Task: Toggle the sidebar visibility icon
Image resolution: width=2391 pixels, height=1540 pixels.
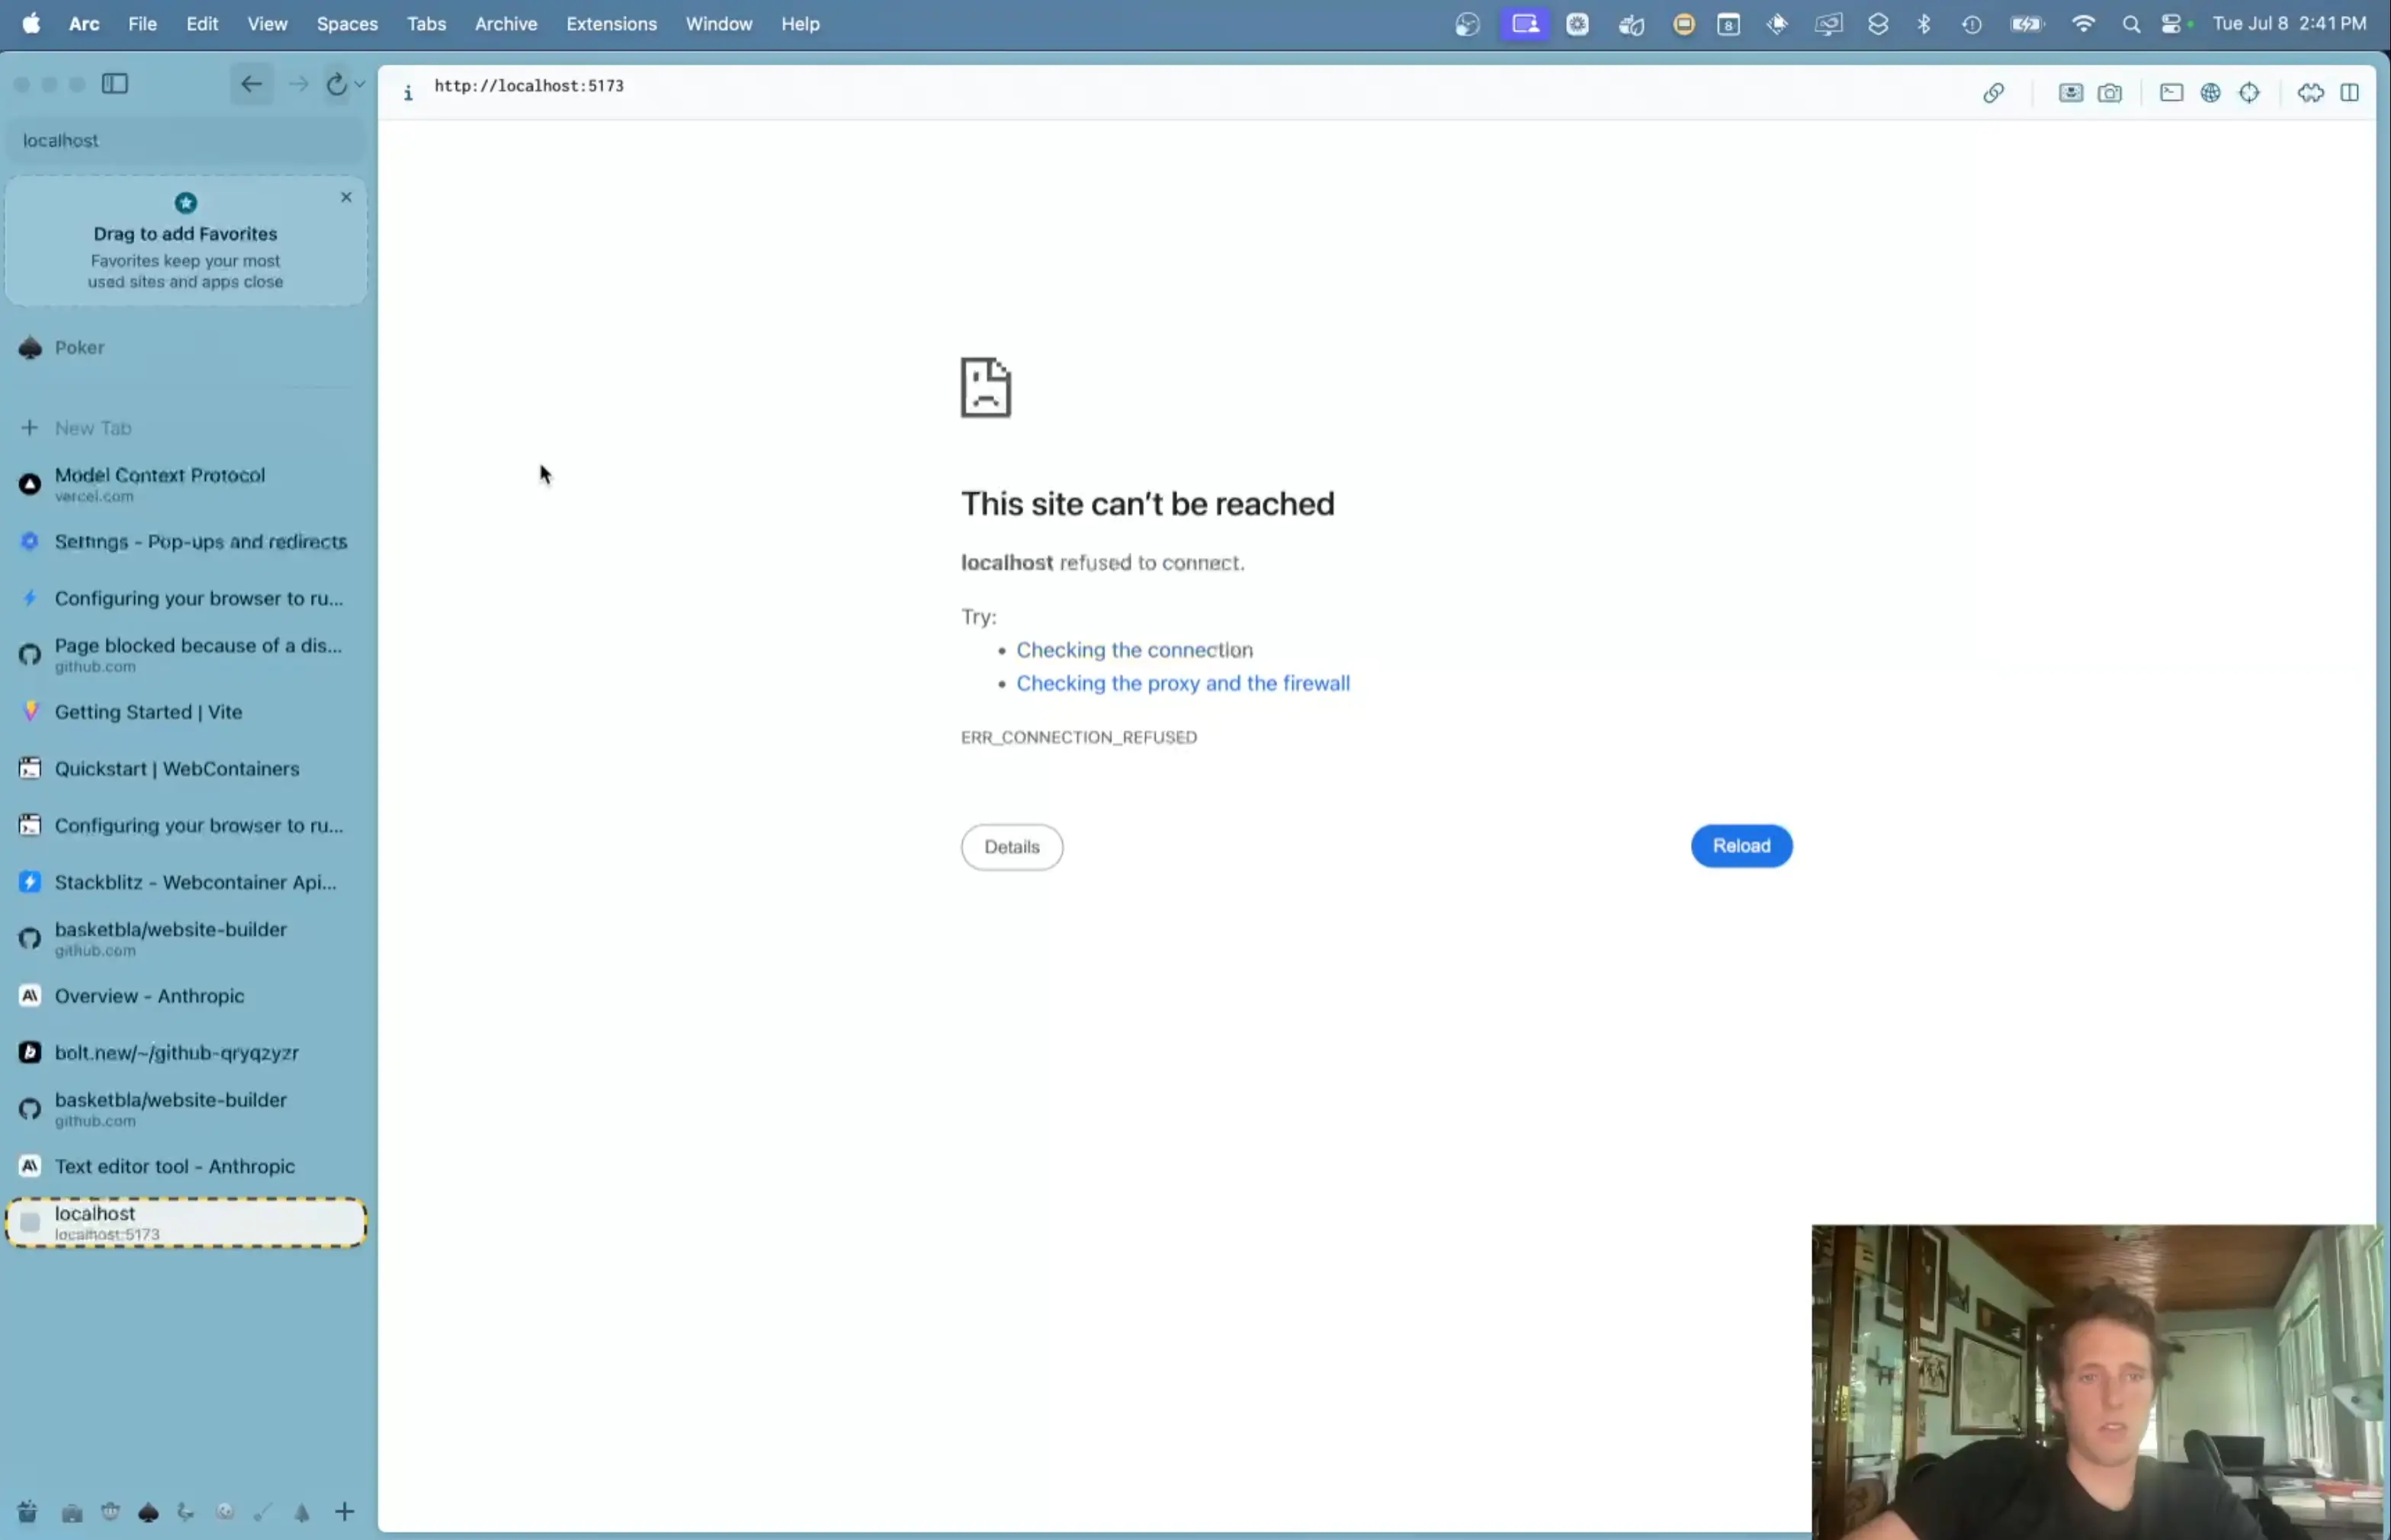Action: (115, 84)
